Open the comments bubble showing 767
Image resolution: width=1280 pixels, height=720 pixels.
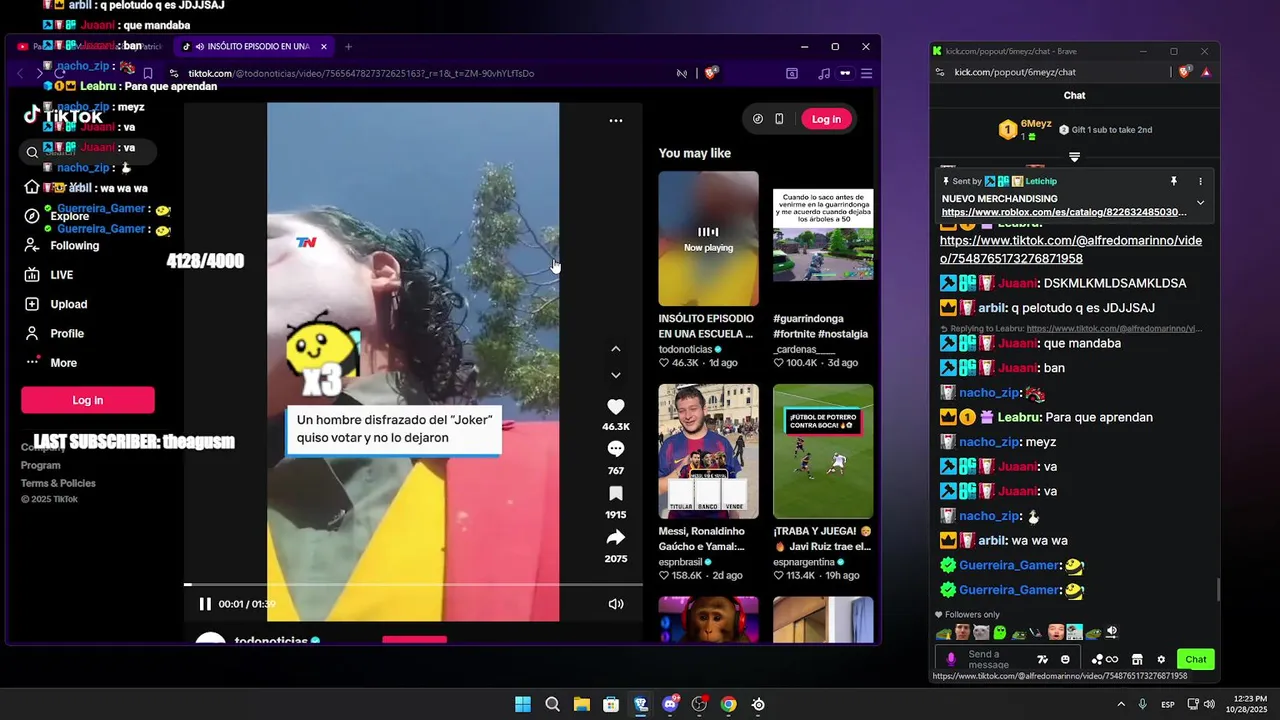(616, 449)
